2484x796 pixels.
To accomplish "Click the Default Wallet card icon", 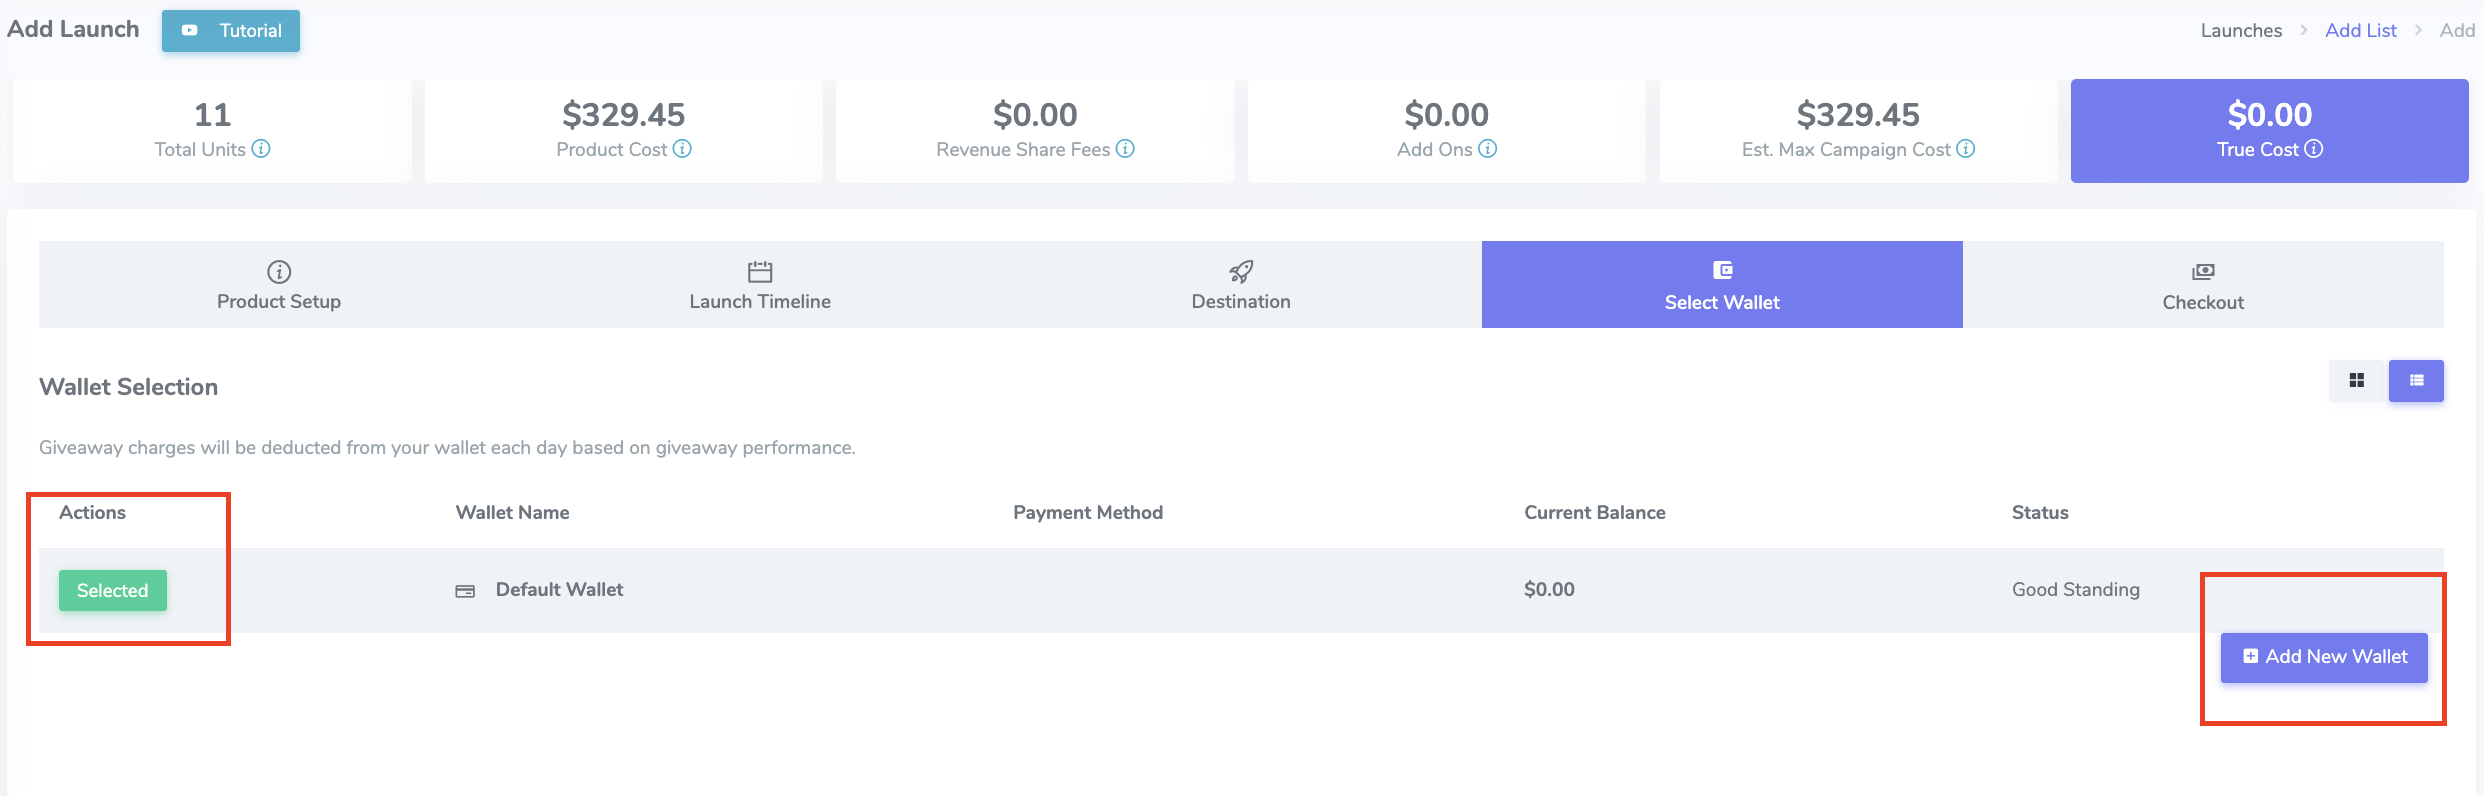I will pos(465,591).
